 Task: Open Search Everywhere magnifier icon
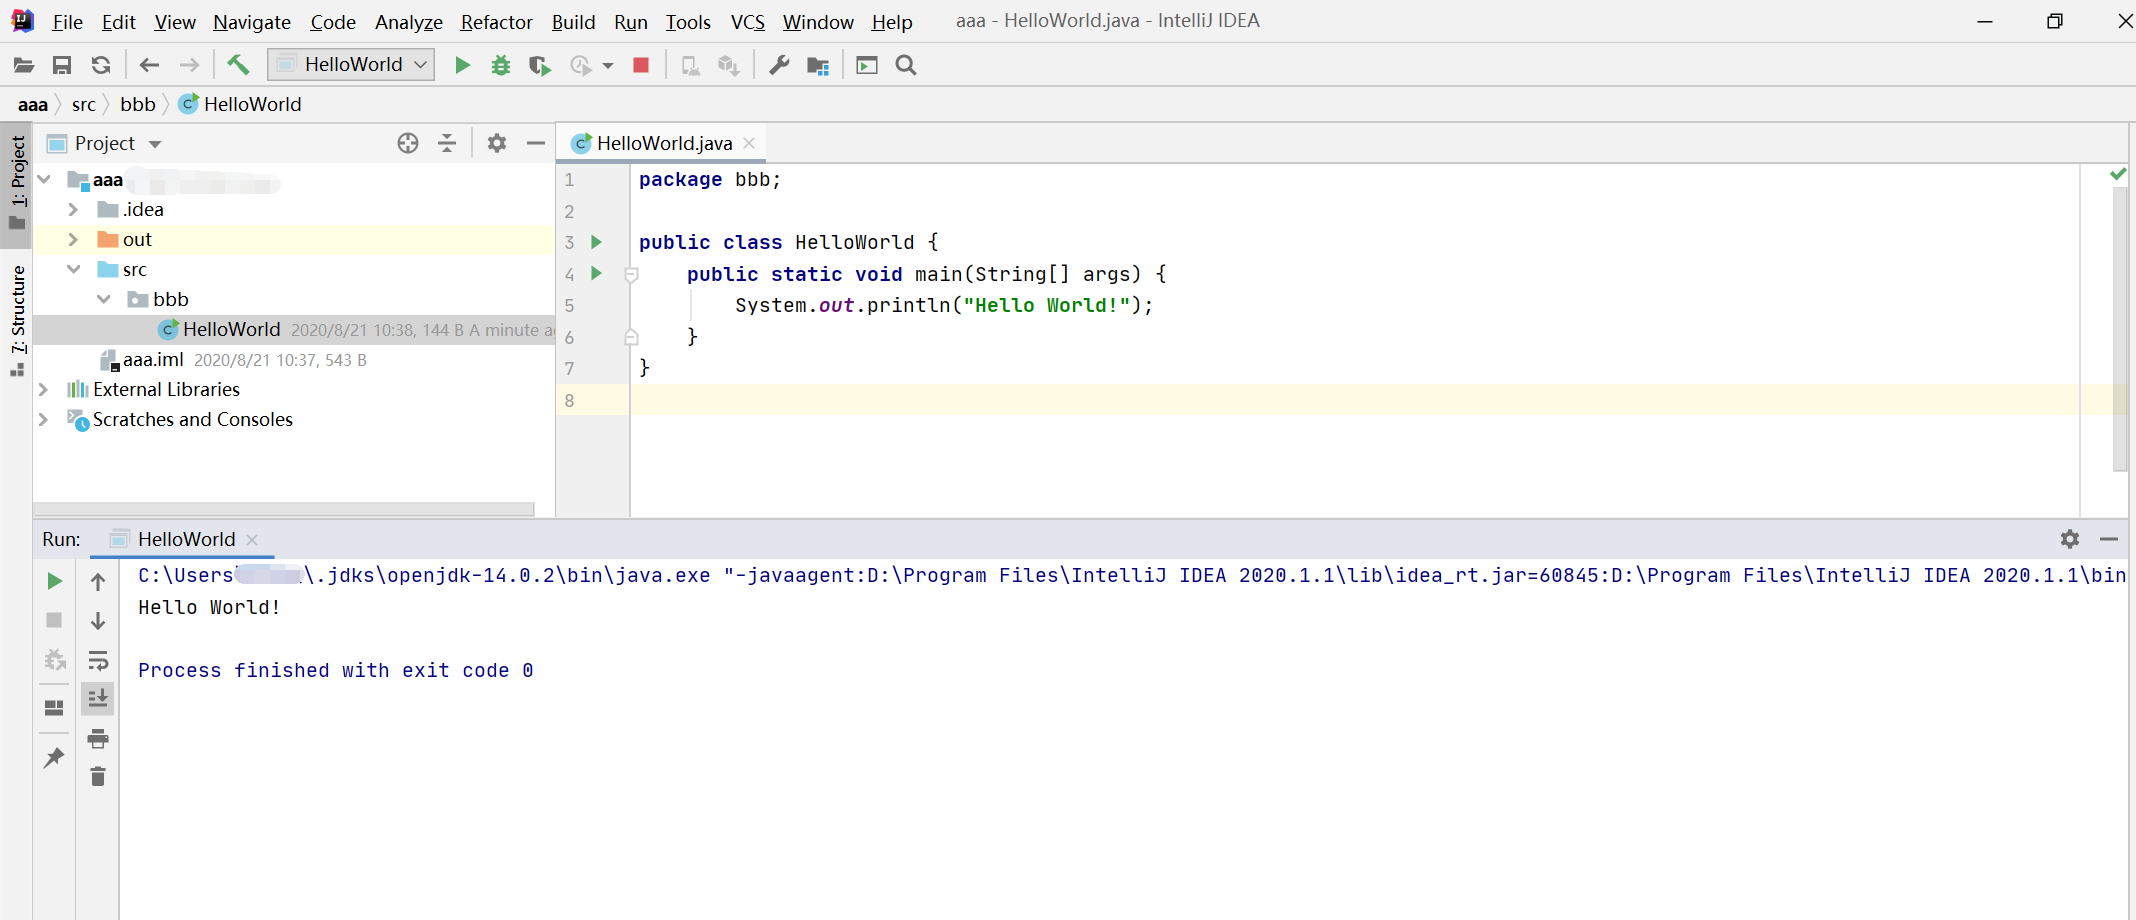[906, 65]
